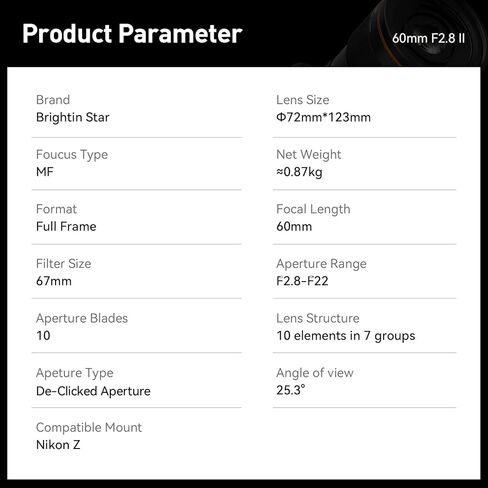The image size is (488, 488).
Task: Click the Product Parameter heading
Action: [x=132, y=34]
